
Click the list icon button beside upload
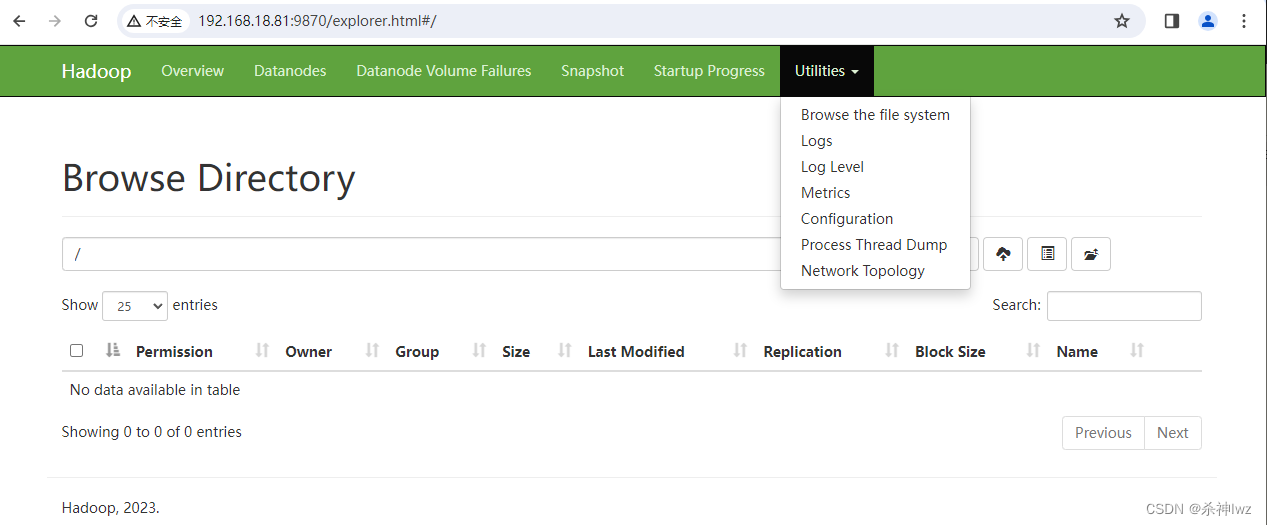point(1047,254)
